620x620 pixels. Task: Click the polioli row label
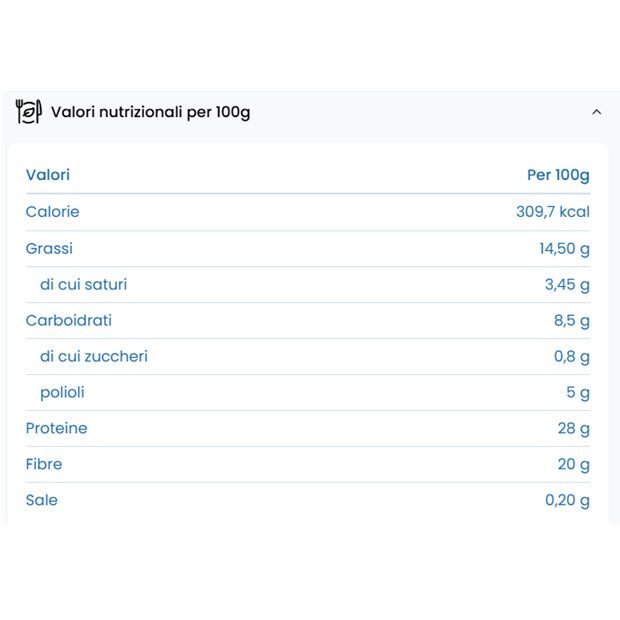point(62,392)
